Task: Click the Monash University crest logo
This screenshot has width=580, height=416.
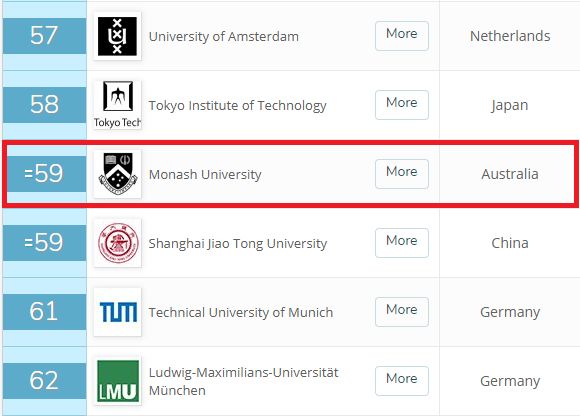Action: coord(117,174)
